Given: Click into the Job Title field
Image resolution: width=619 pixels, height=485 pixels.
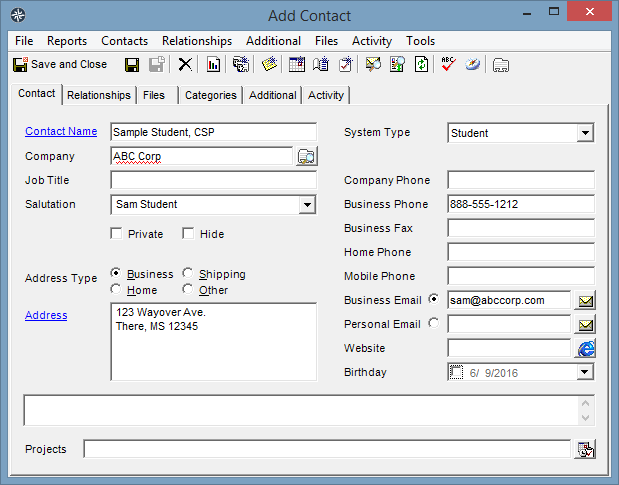Looking at the screenshot, I should coord(214,180).
